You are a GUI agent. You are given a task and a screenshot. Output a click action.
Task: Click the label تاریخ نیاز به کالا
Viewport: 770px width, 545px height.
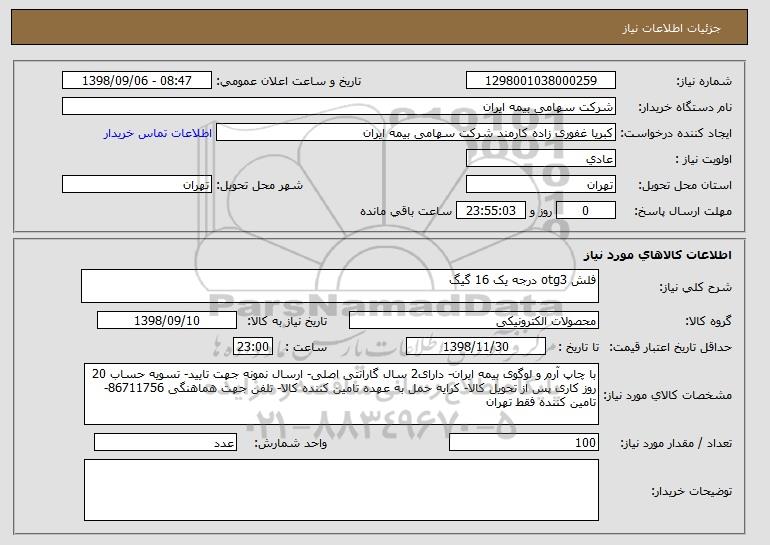click(287, 322)
